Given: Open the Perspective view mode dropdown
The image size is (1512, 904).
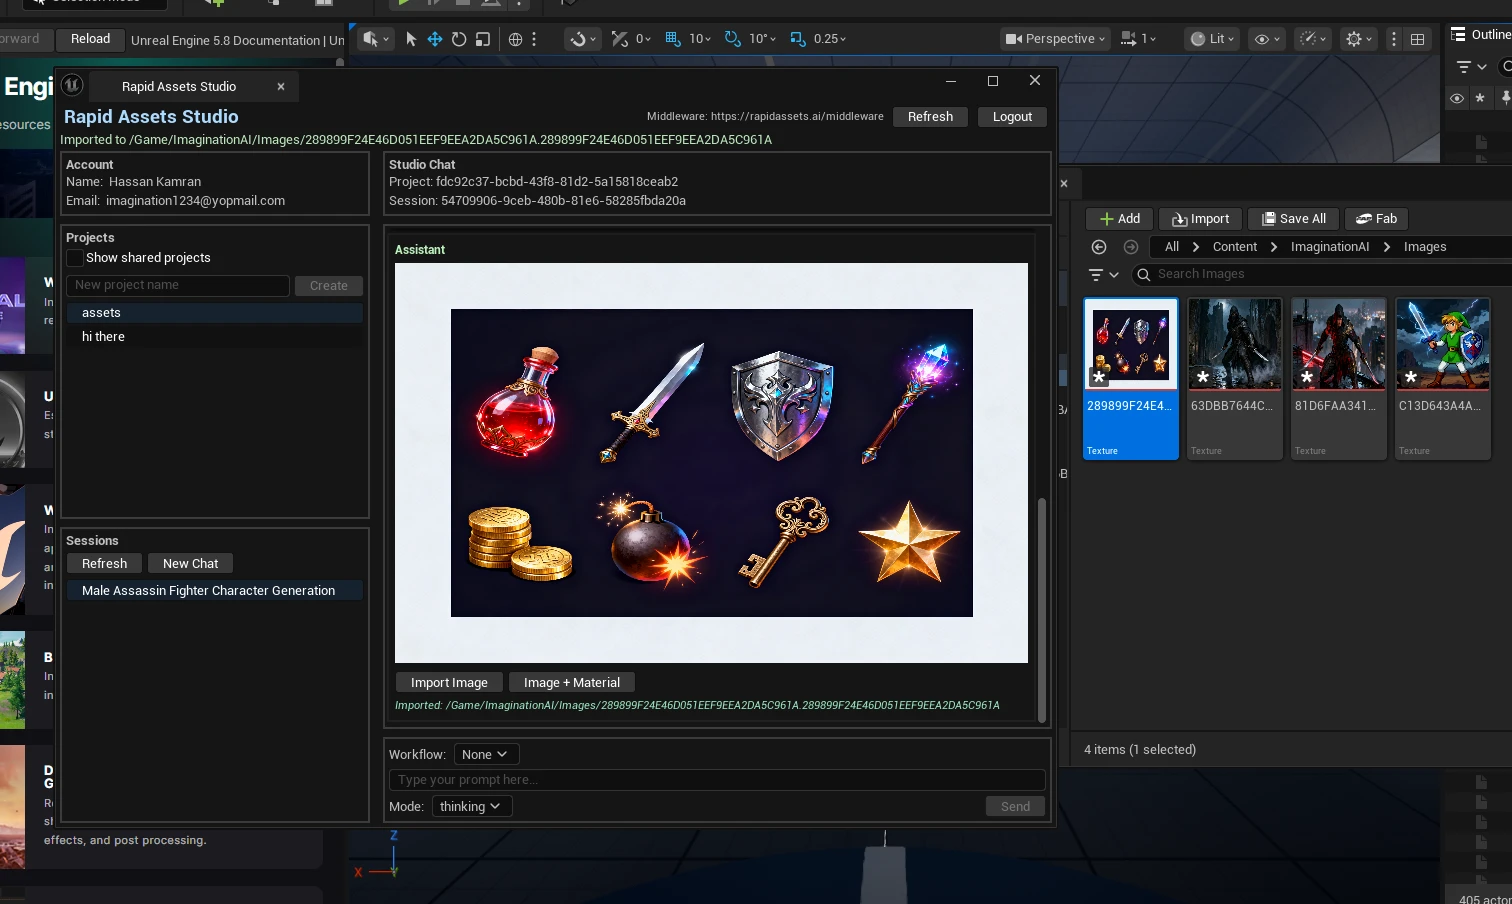Looking at the screenshot, I should pyautogui.click(x=1055, y=39).
